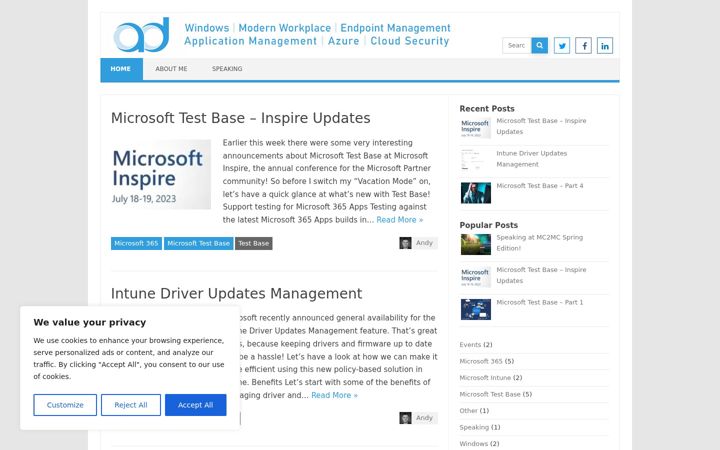Click the search magnifier button
720x450 pixels.
pos(540,45)
